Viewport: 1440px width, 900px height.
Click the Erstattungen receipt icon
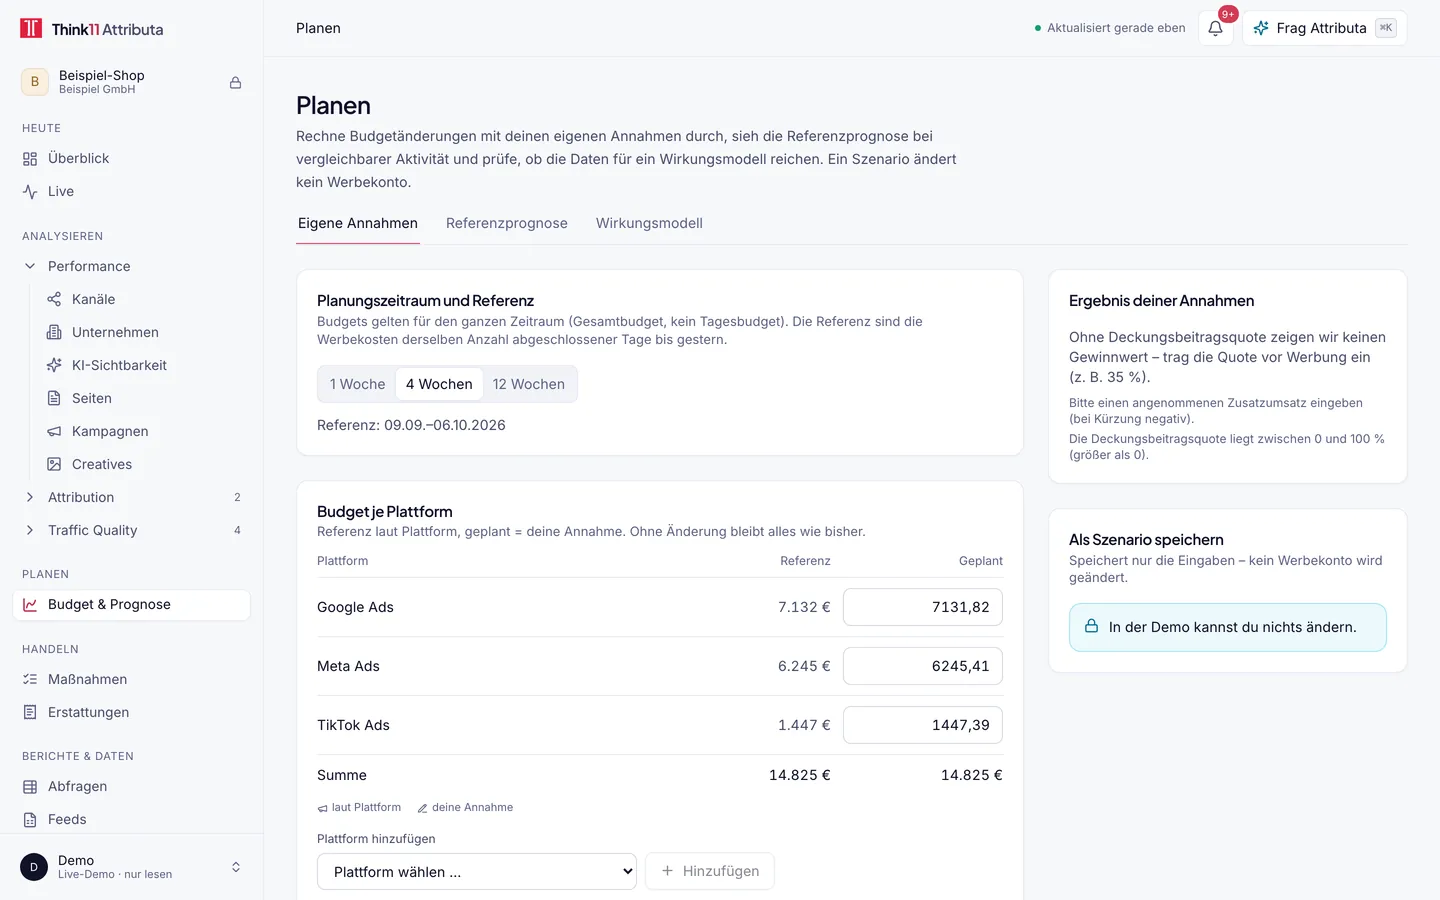tap(30, 712)
